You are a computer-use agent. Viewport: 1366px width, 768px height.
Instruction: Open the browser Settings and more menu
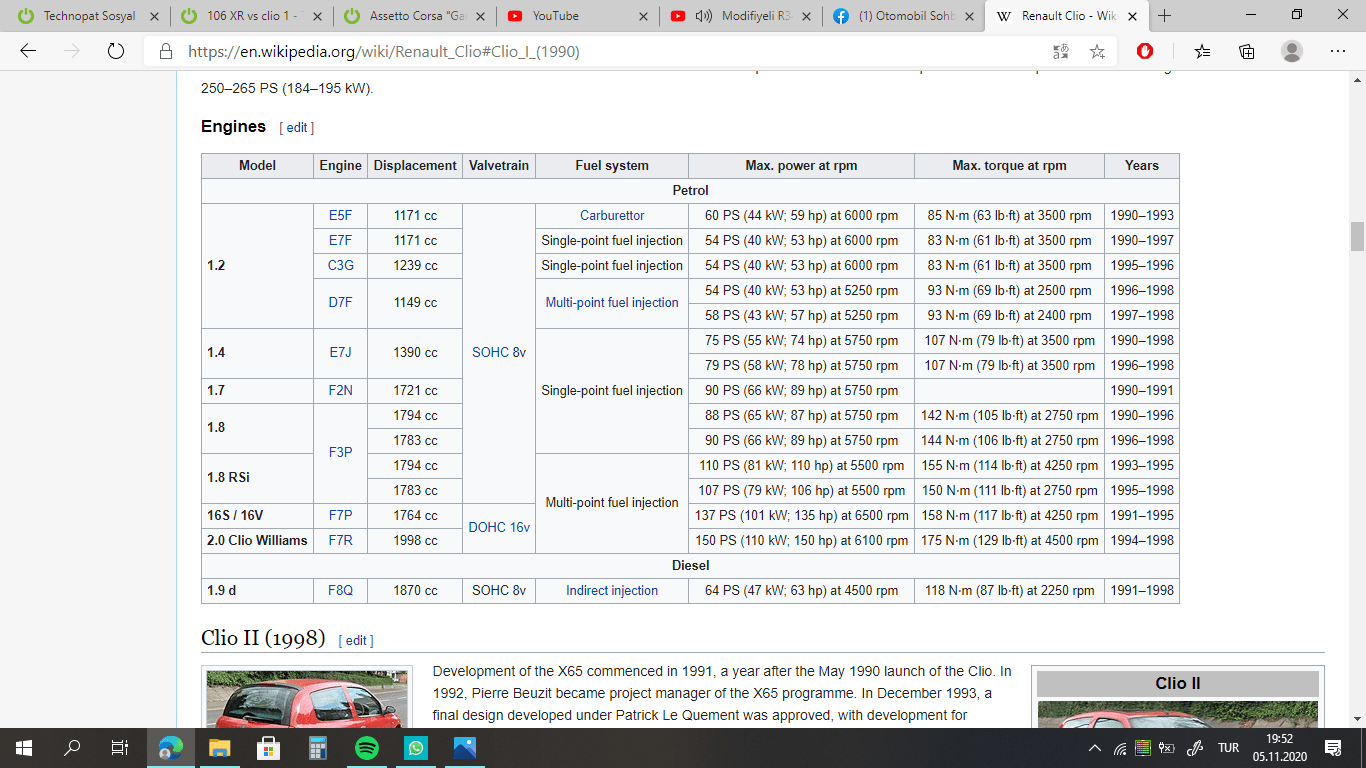point(1337,52)
